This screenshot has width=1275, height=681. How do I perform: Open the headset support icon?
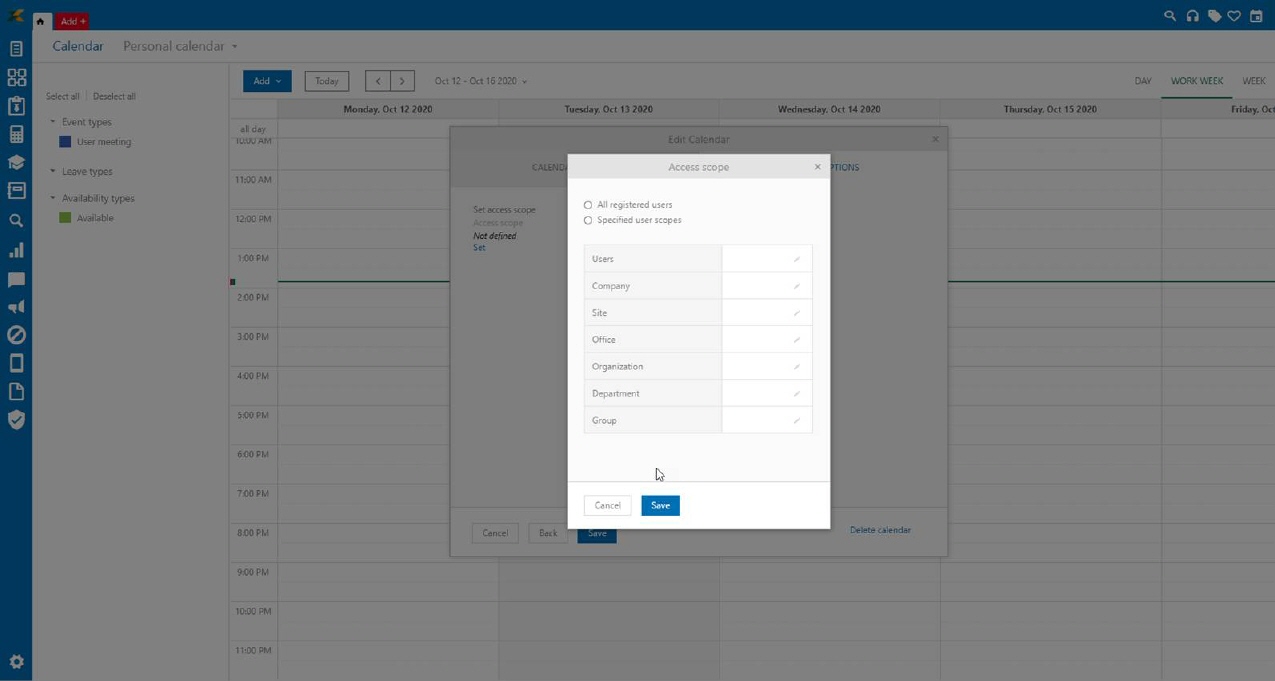click(1192, 16)
